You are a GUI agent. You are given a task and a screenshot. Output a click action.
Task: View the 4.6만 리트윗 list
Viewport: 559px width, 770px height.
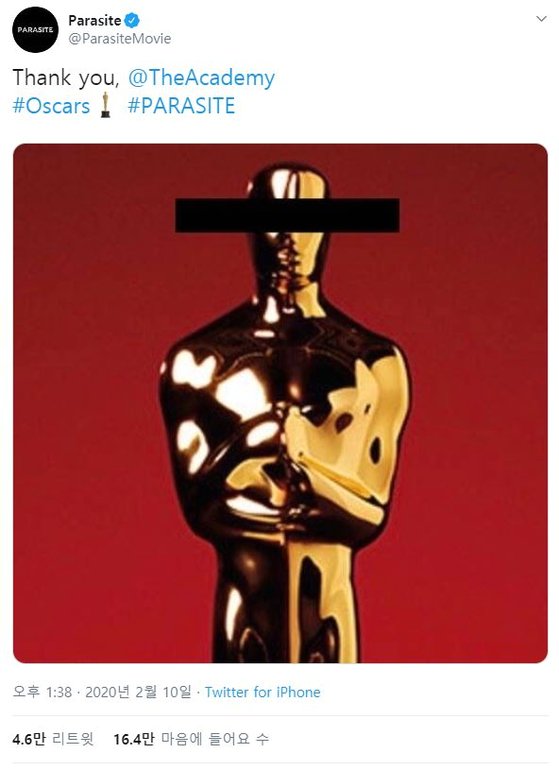(x=53, y=739)
